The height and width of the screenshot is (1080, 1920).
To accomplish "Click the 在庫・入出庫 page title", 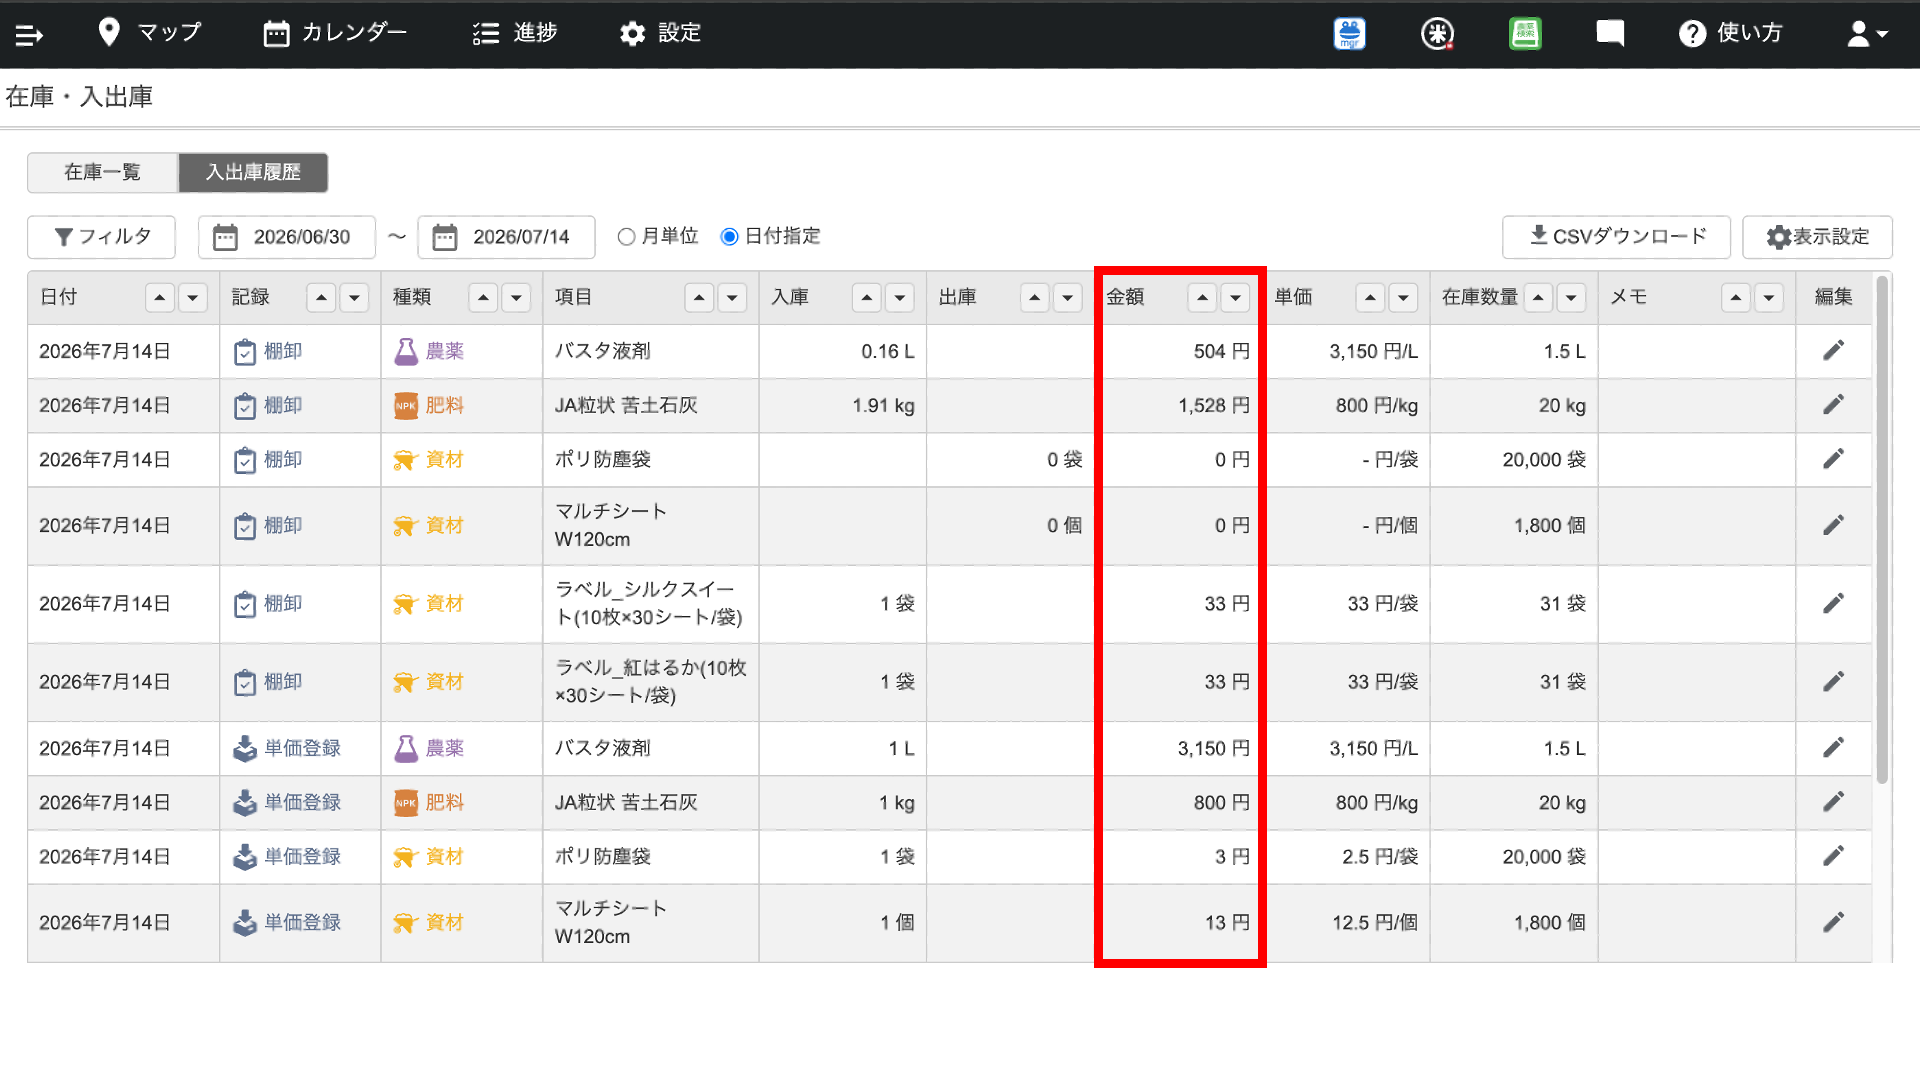I will point(79,97).
